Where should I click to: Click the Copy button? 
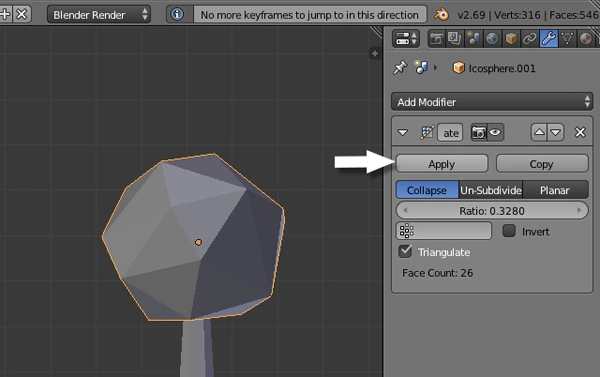tap(542, 164)
